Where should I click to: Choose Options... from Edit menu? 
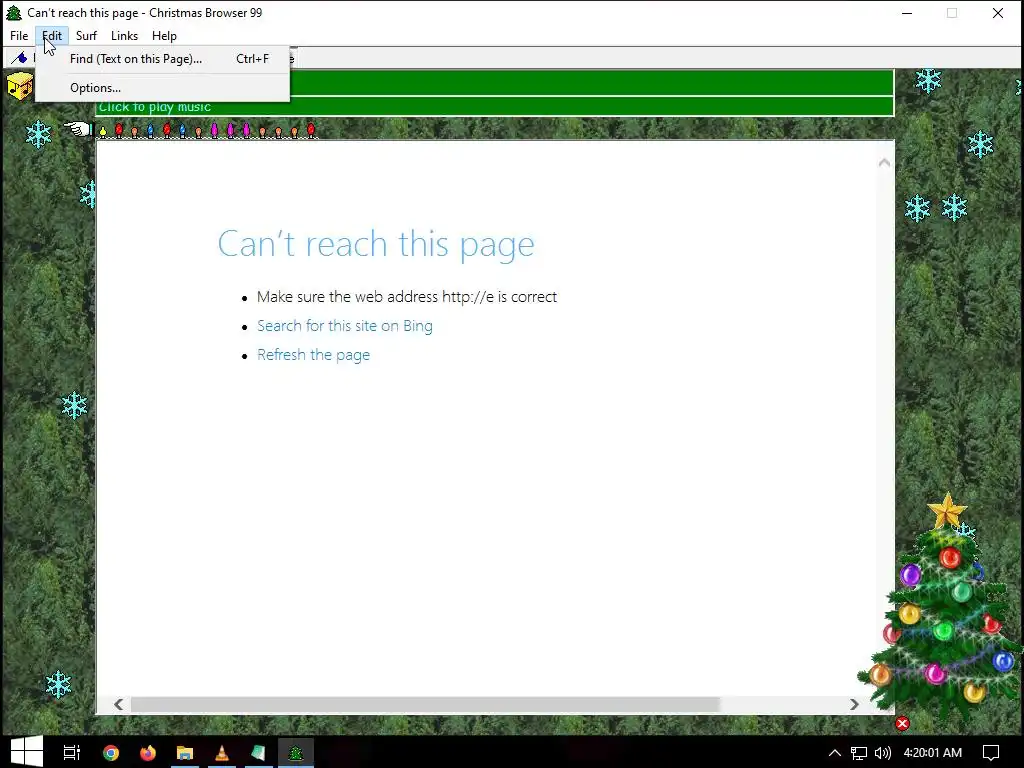[163, 88]
